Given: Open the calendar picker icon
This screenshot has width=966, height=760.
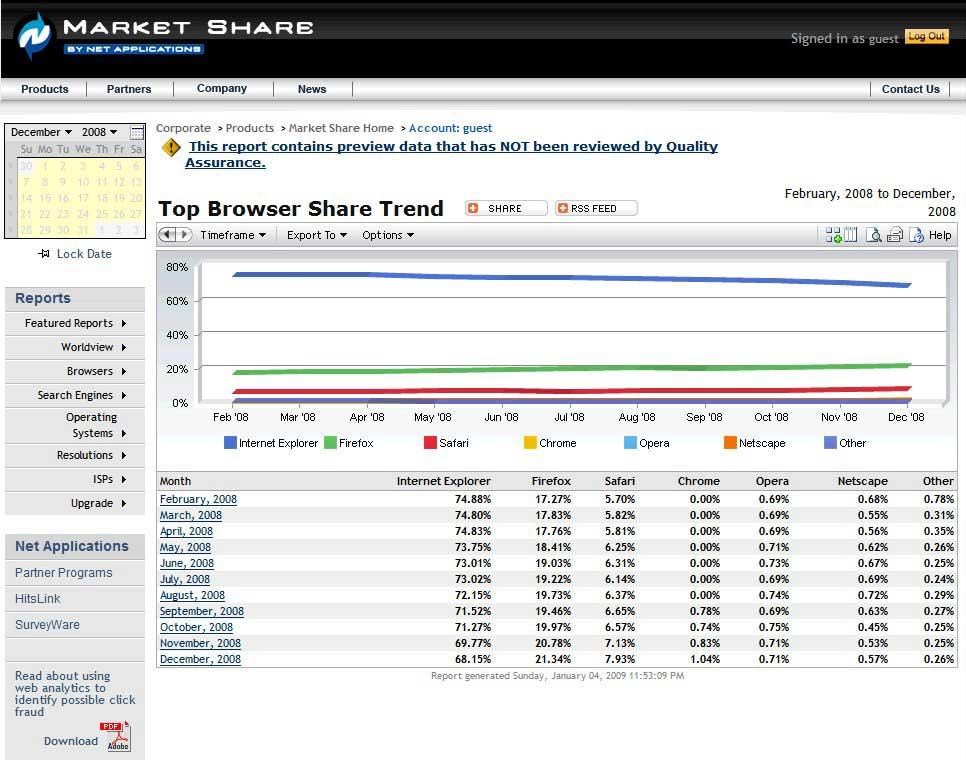Looking at the screenshot, I should click(137, 132).
